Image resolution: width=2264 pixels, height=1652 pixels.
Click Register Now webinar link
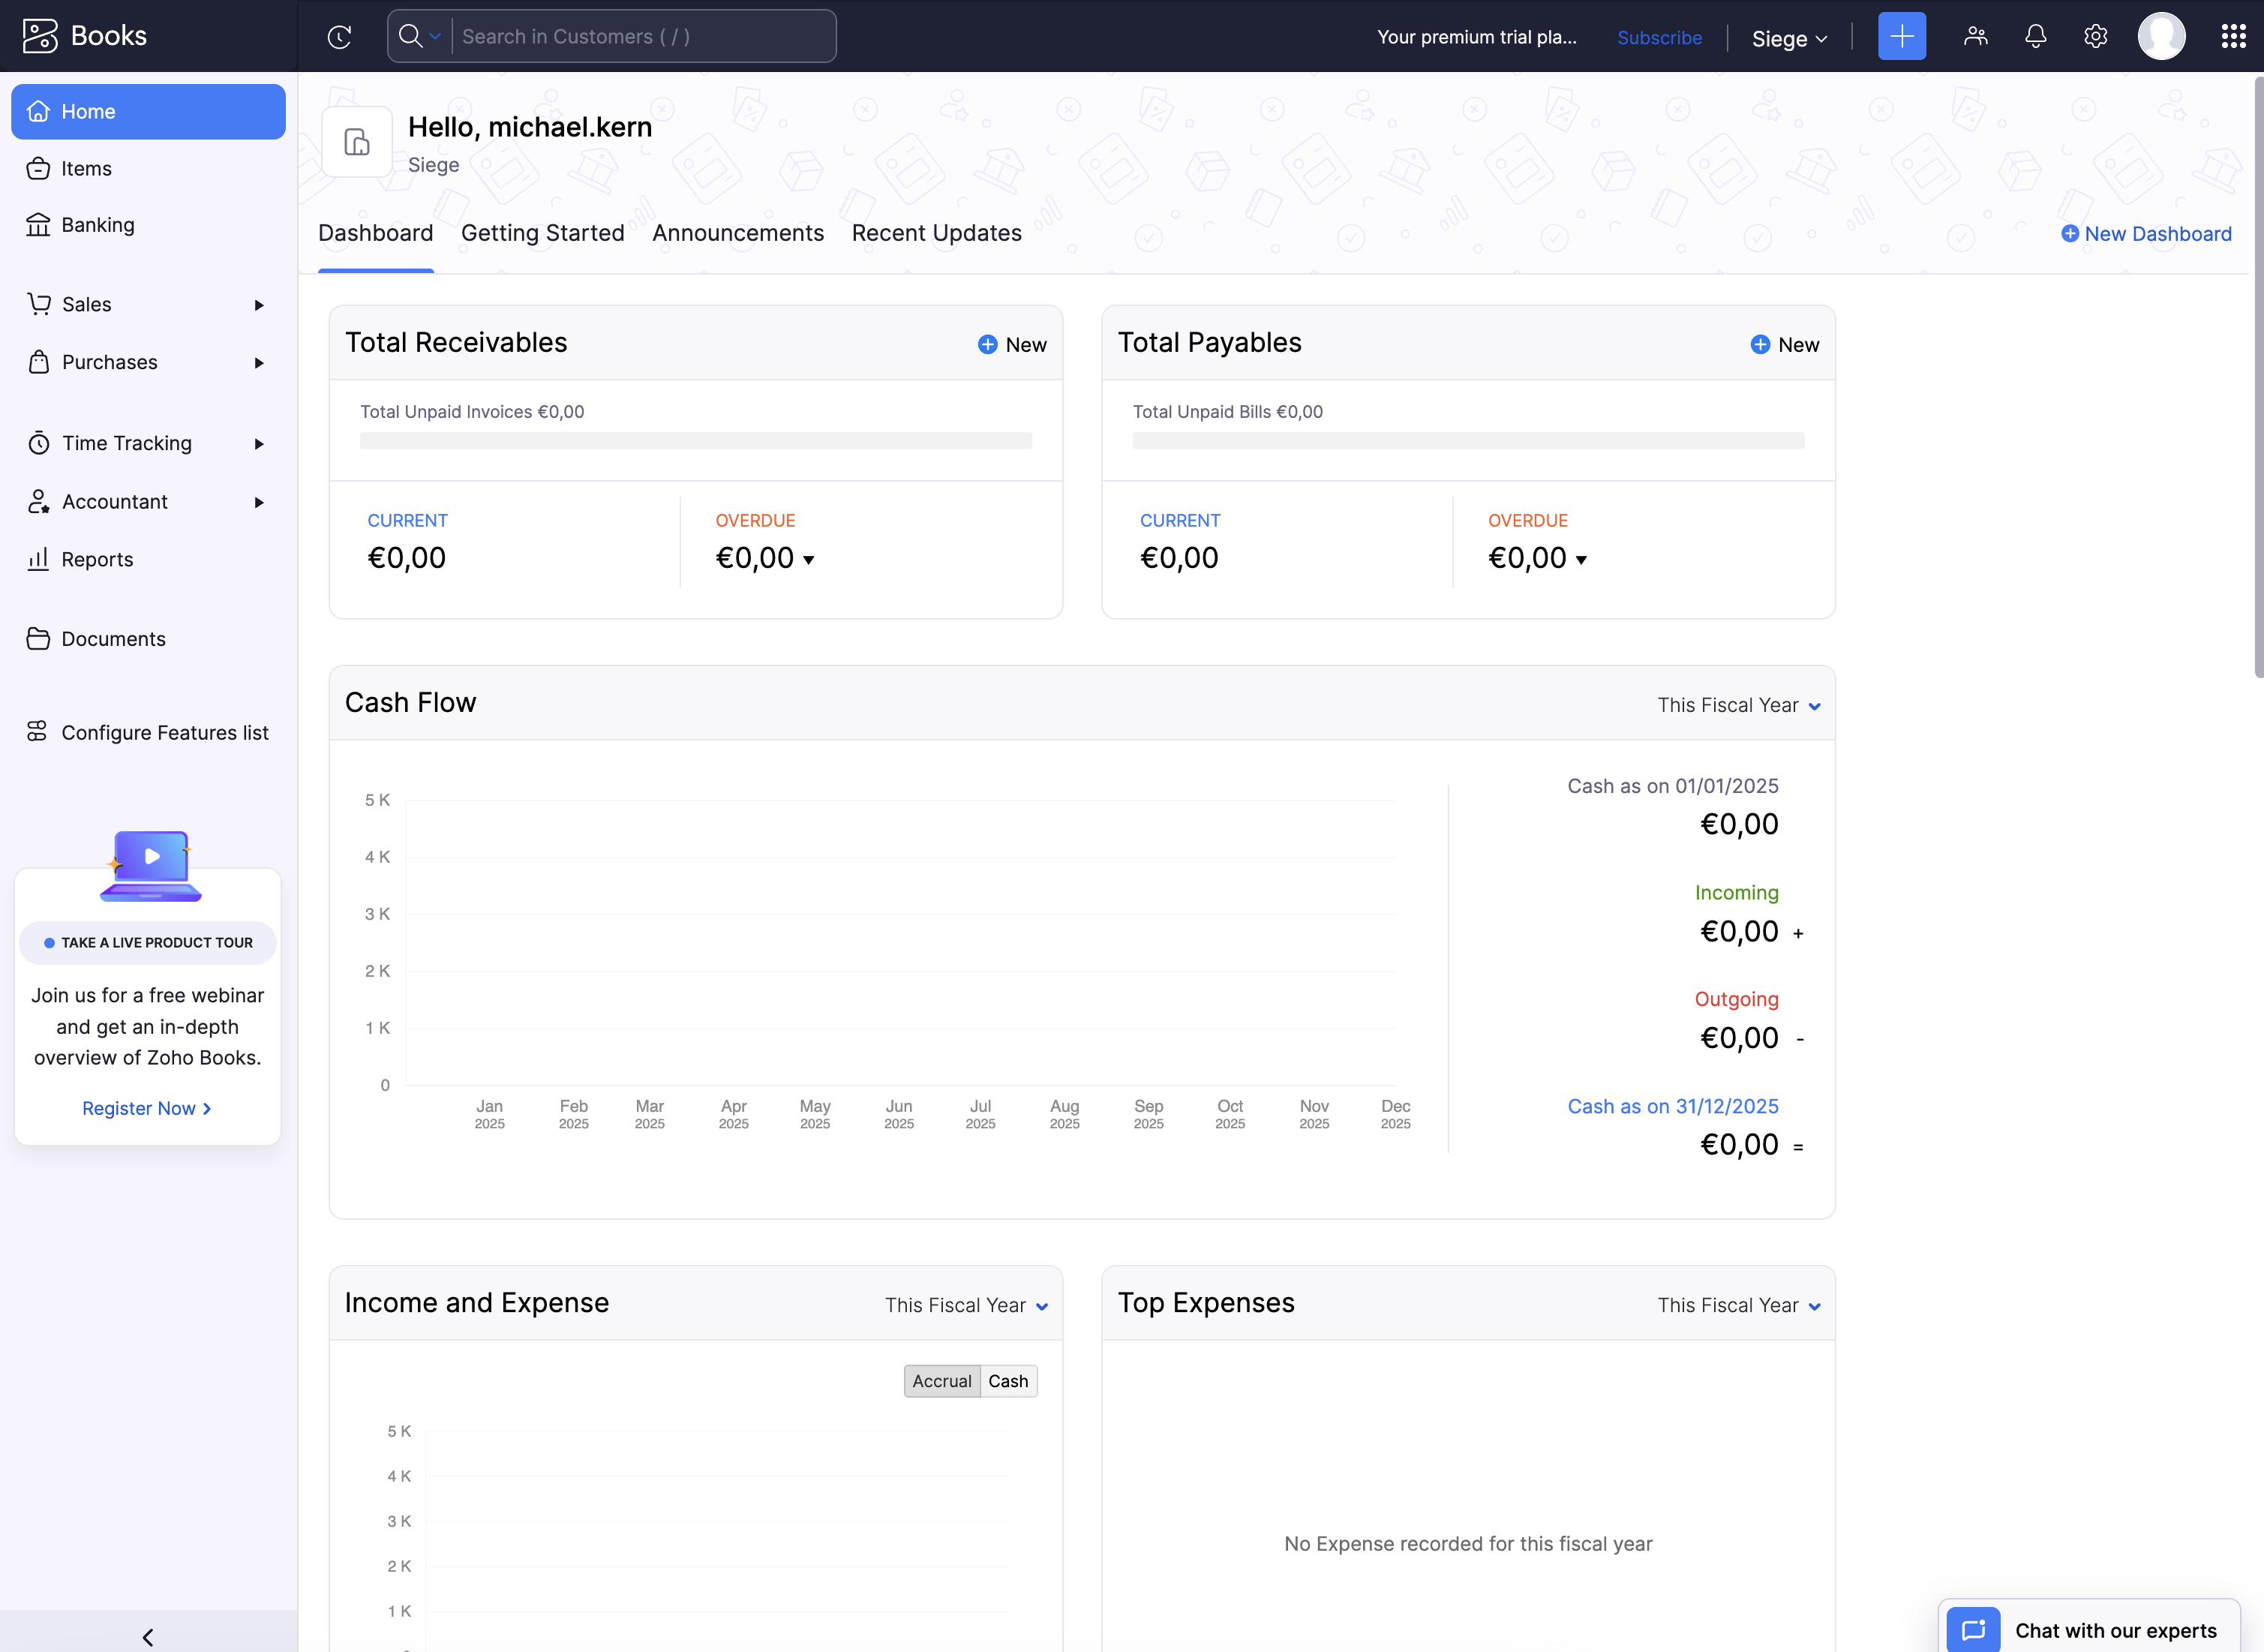pos(146,1108)
